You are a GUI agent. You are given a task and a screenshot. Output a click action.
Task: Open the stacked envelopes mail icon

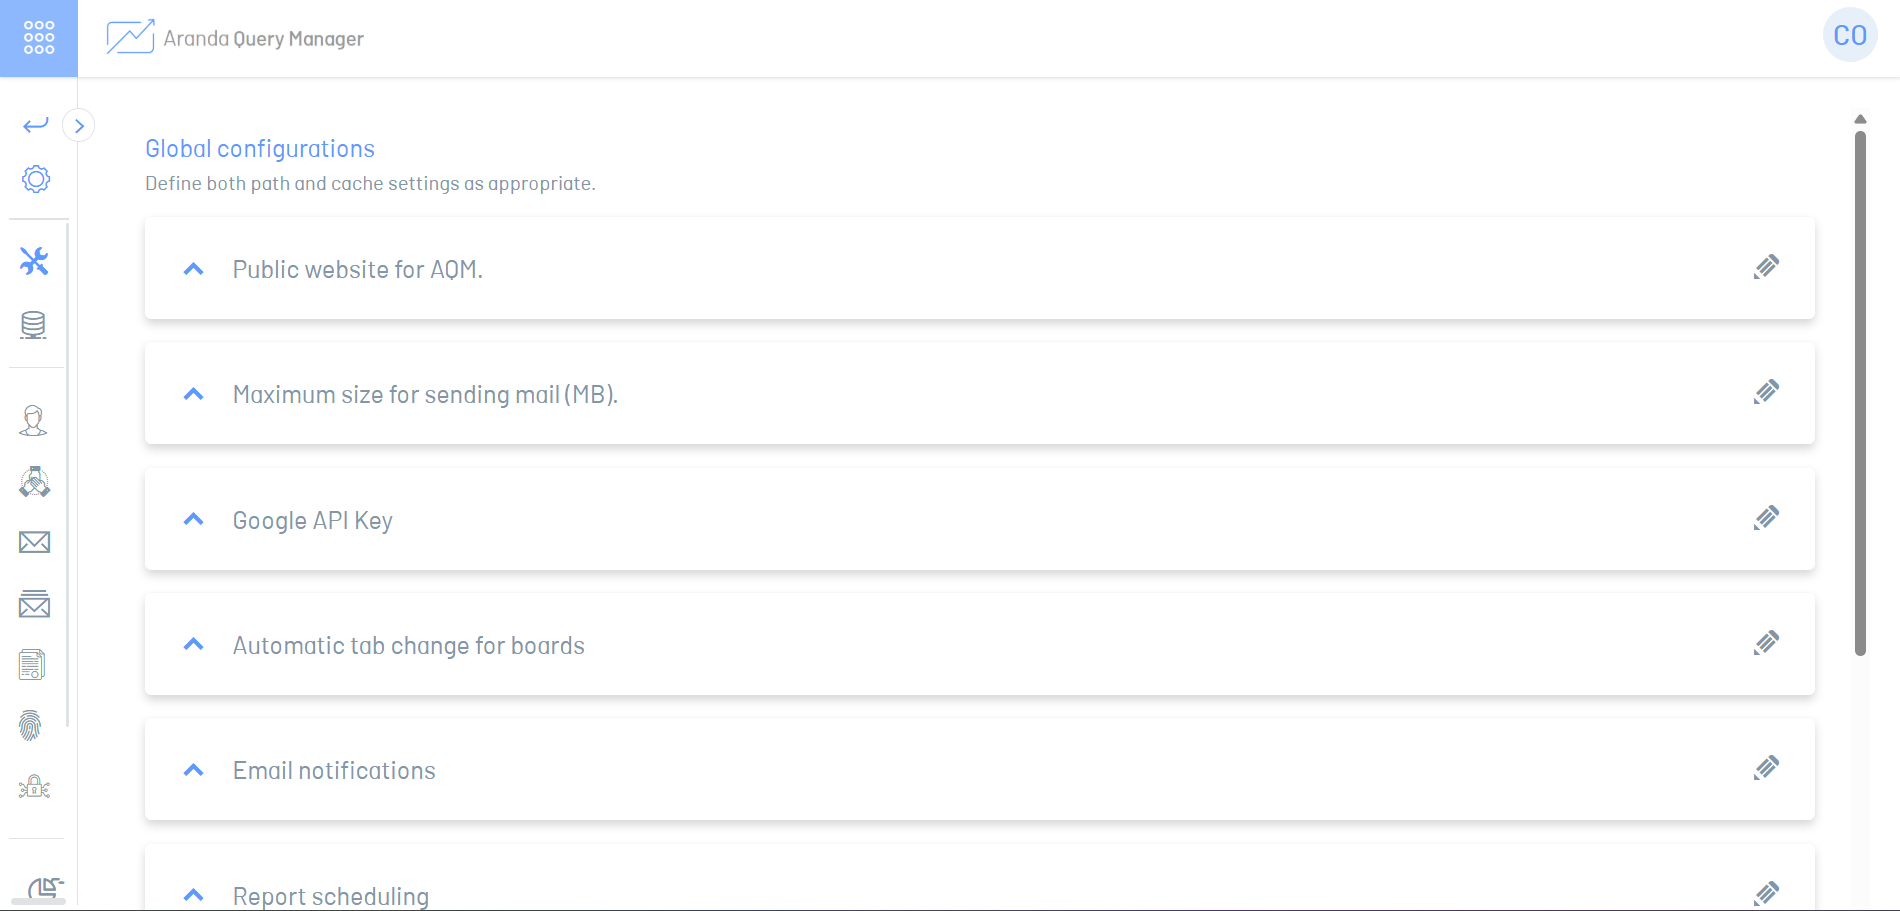[34, 604]
